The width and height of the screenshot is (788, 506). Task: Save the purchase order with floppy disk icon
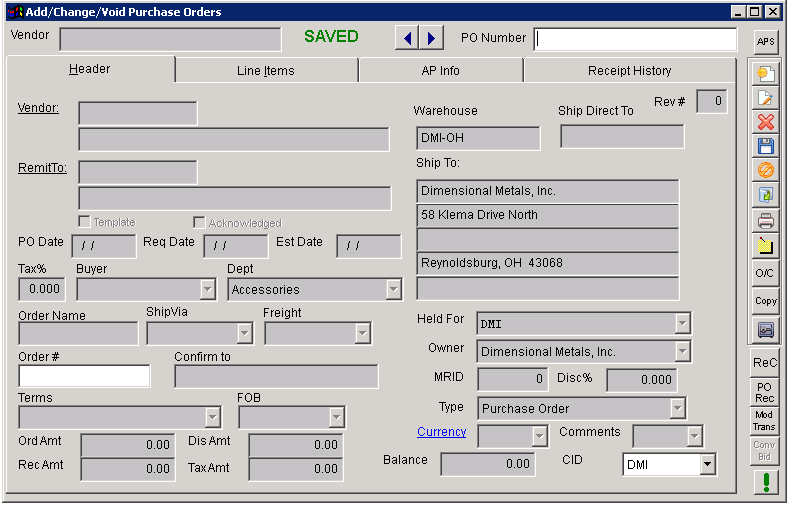[x=766, y=146]
